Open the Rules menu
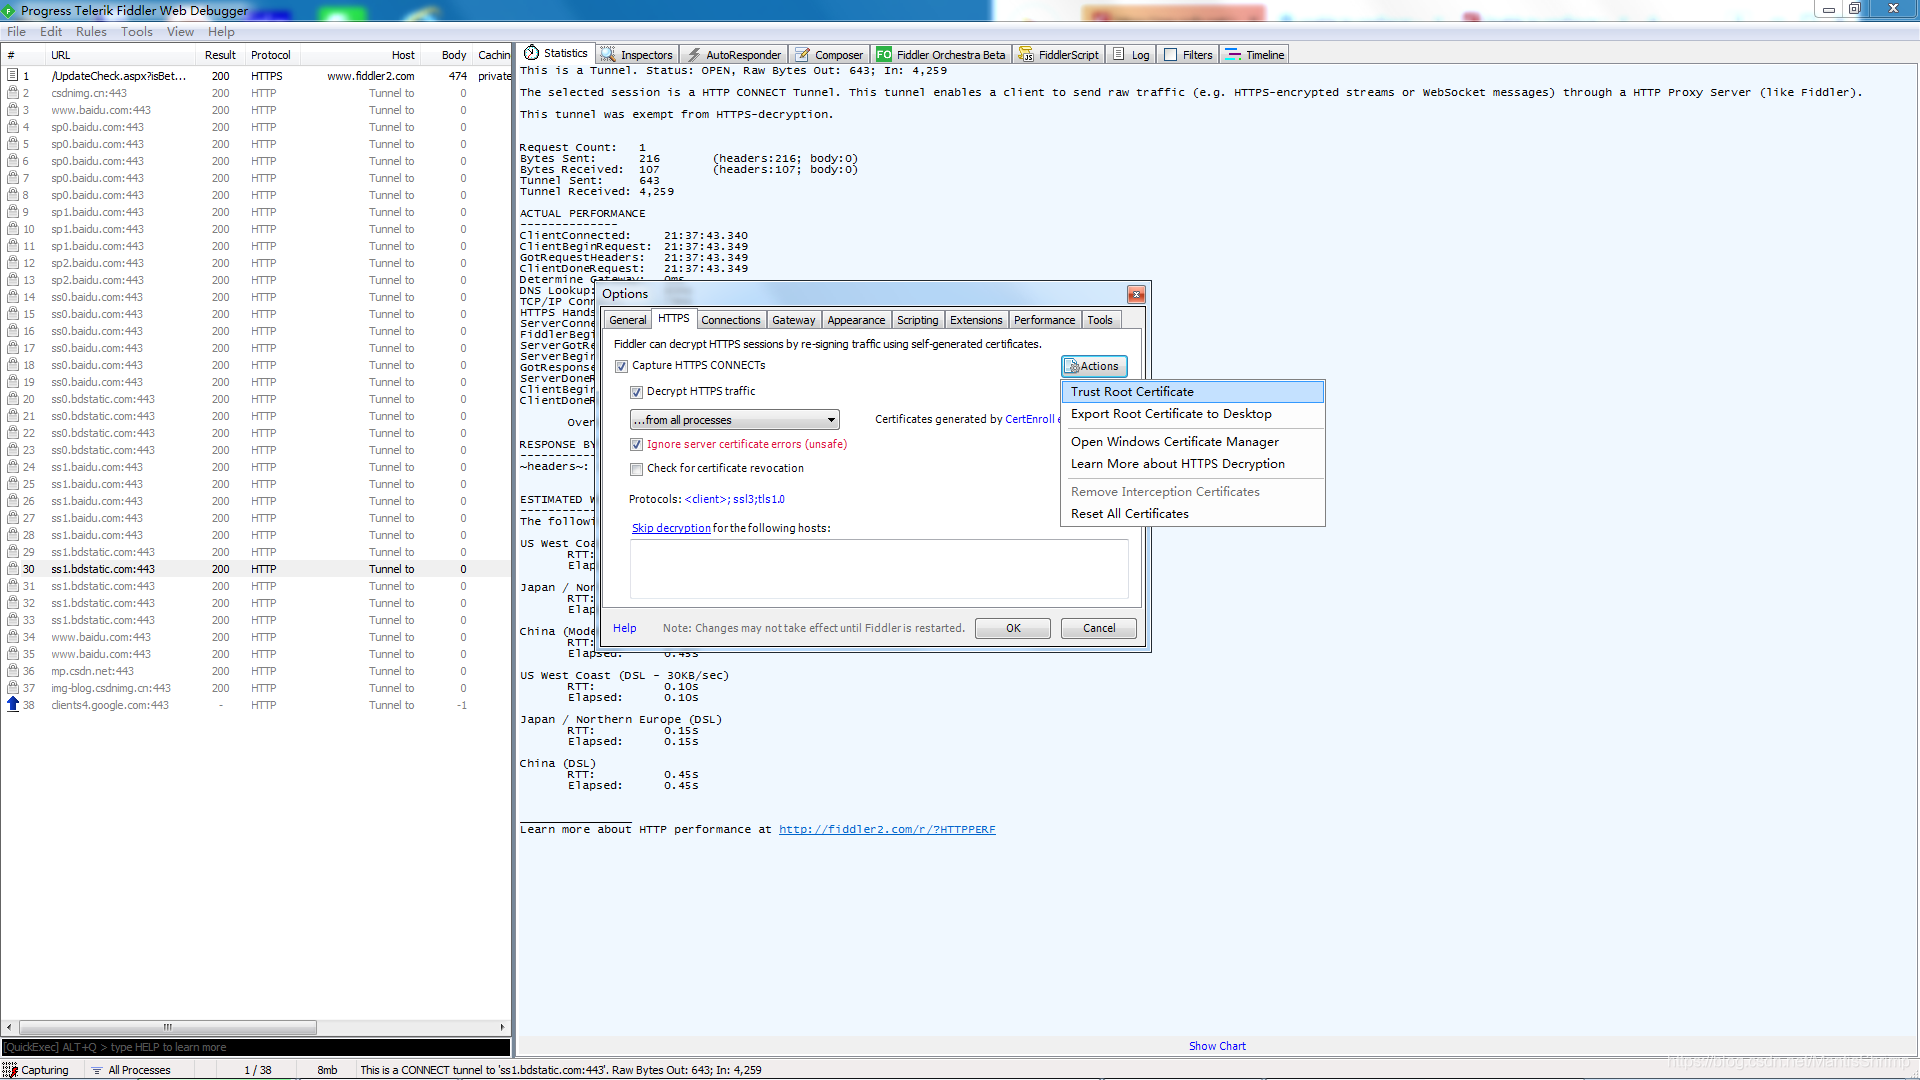1920x1080 pixels. pos(91,32)
